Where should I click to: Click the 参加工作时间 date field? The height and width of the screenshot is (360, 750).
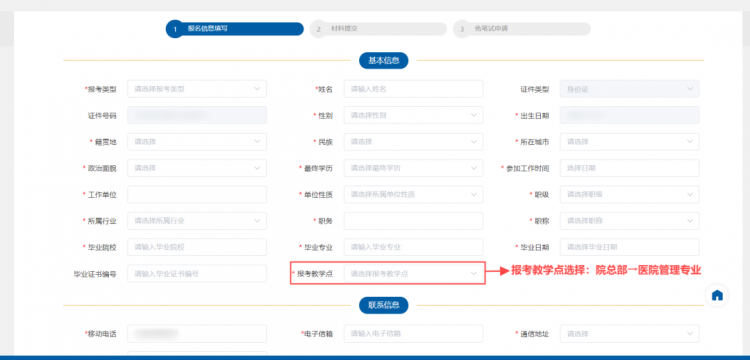click(x=629, y=168)
